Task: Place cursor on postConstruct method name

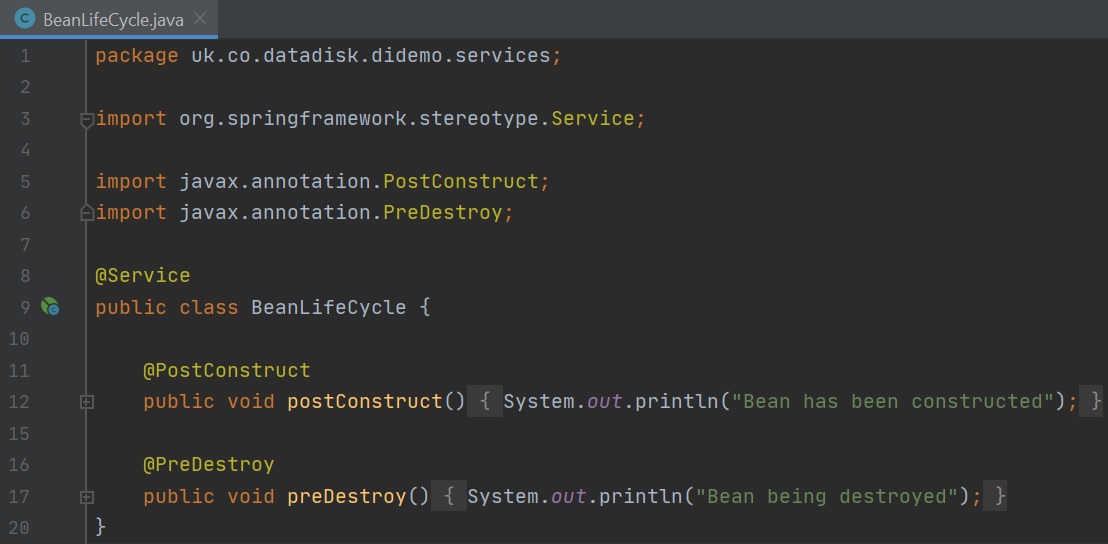Action: (364, 402)
